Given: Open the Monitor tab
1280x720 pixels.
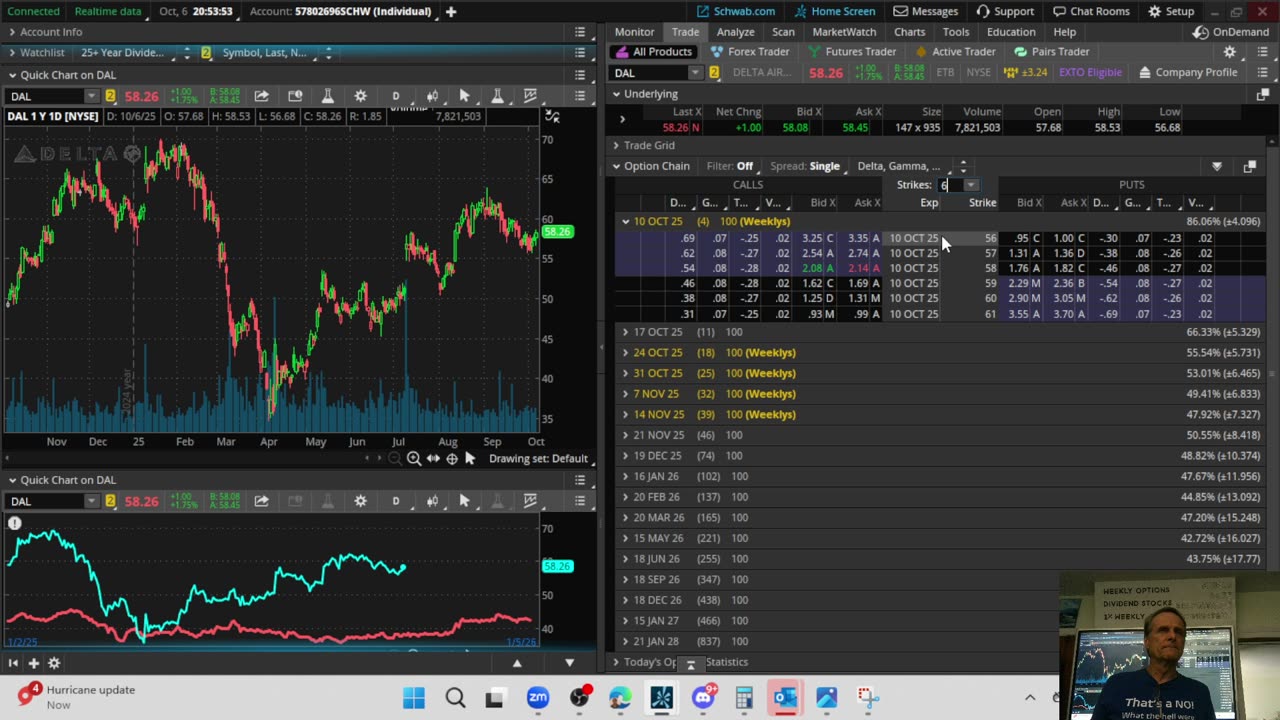Looking at the screenshot, I should (x=634, y=32).
